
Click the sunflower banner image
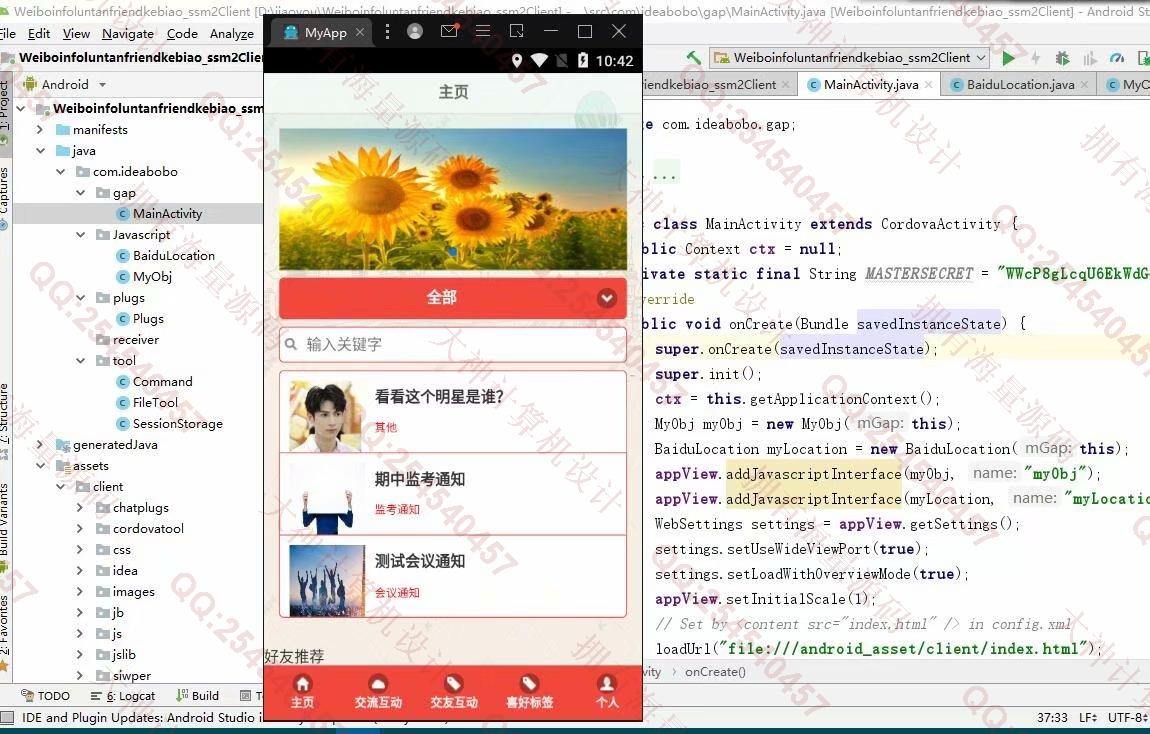click(x=453, y=199)
